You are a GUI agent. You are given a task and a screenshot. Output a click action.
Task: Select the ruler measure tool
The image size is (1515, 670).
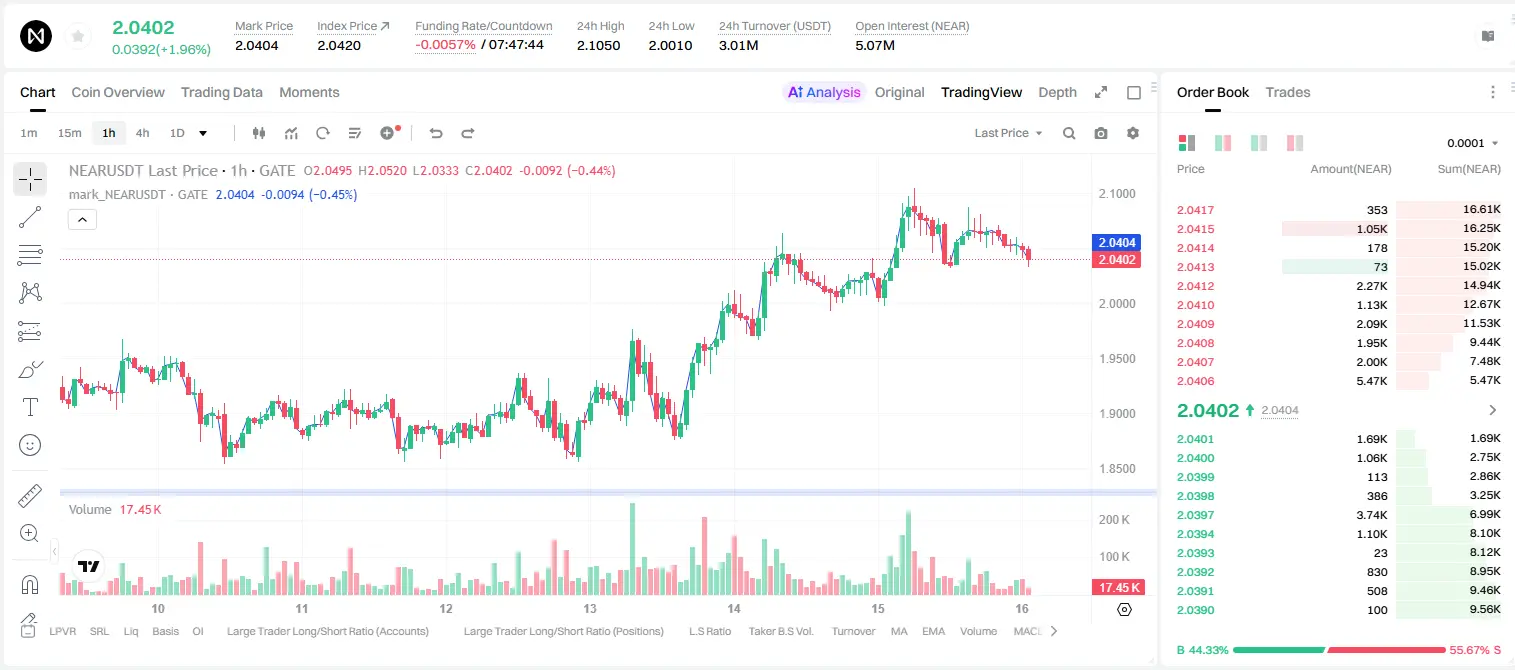pos(30,496)
